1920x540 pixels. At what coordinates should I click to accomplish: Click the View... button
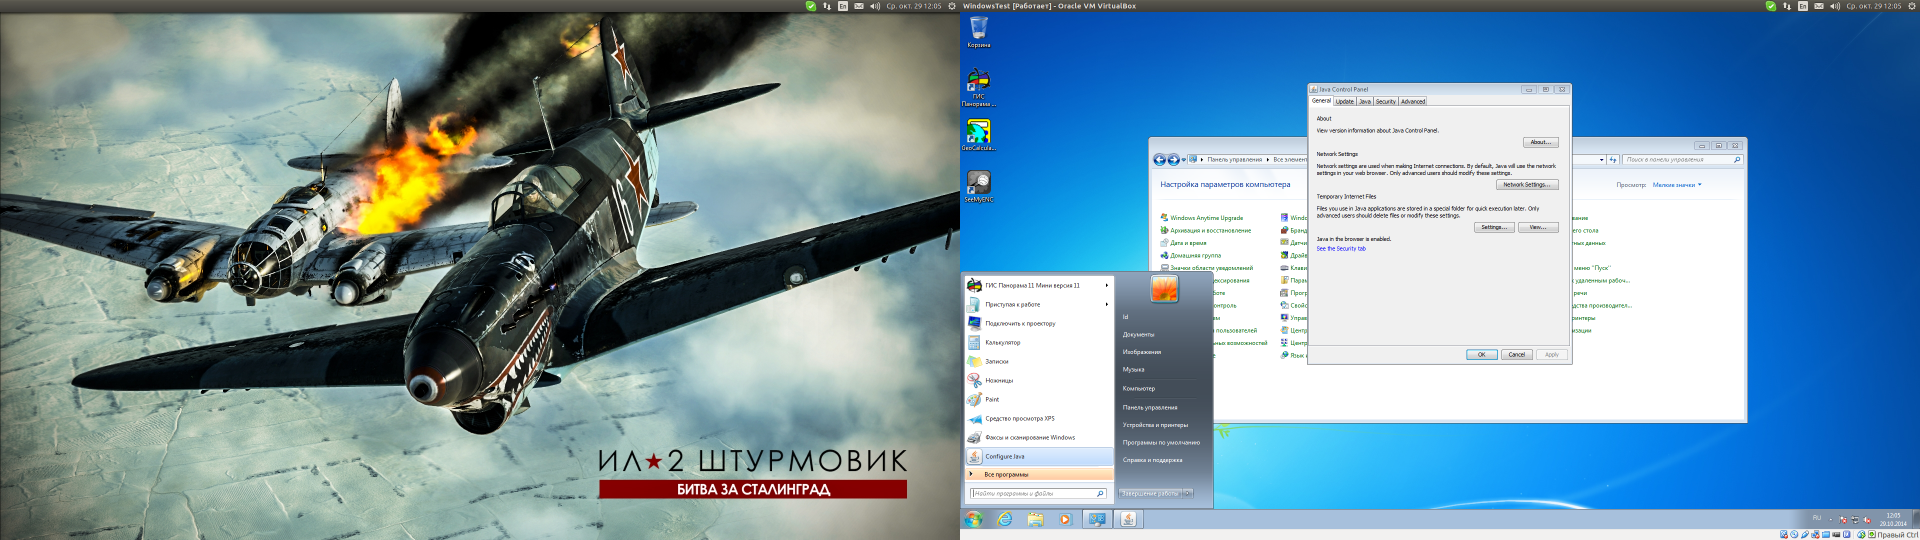point(1538,227)
